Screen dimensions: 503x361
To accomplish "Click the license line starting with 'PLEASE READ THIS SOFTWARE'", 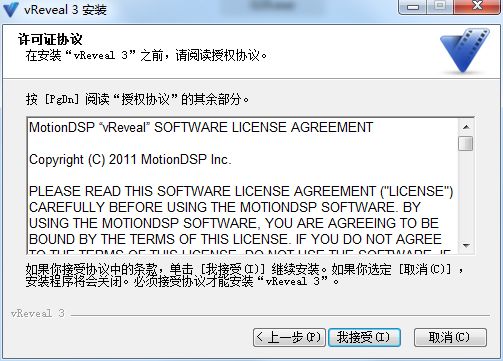I will [241, 191].
